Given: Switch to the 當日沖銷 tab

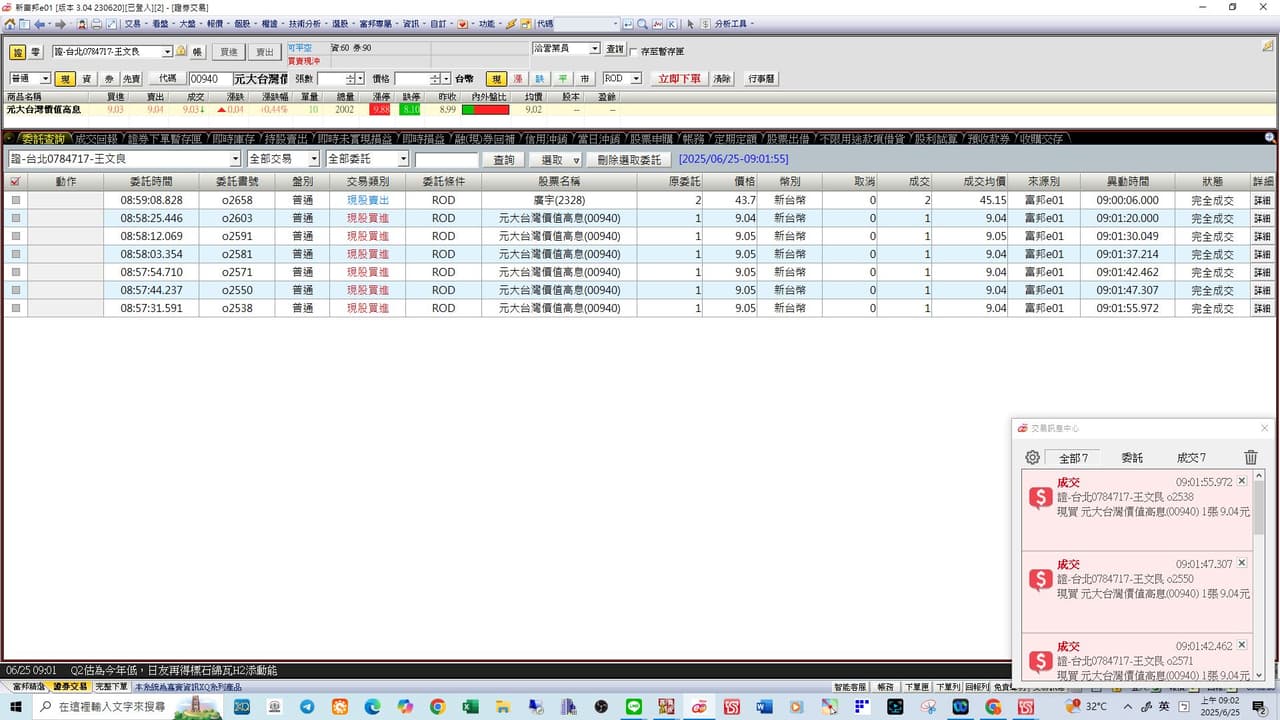Looking at the screenshot, I should [597, 139].
